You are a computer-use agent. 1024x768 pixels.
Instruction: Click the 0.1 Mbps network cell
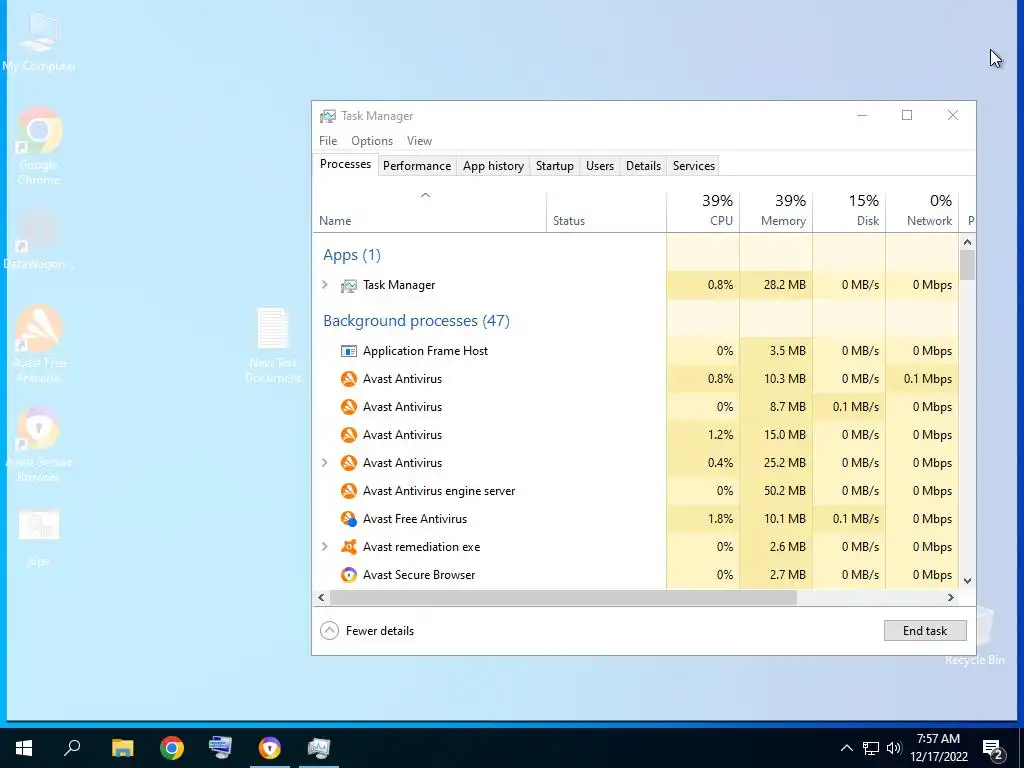pyautogui.click(x=923, y=379)
